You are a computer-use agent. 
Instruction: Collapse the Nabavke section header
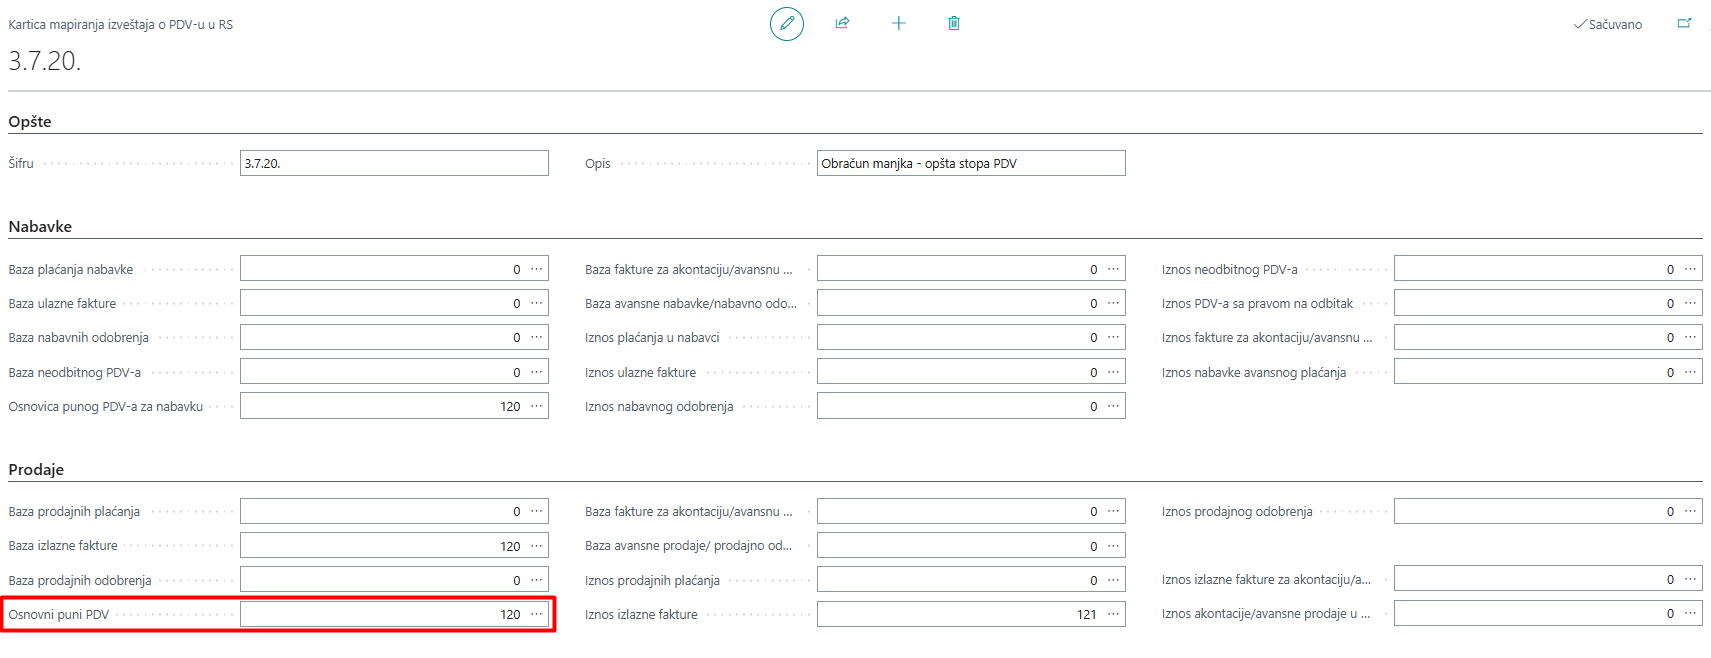coord(40,227)
